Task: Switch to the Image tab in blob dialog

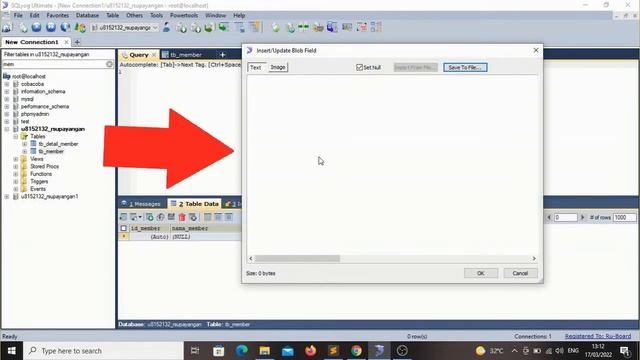Action: coord(278,67)
